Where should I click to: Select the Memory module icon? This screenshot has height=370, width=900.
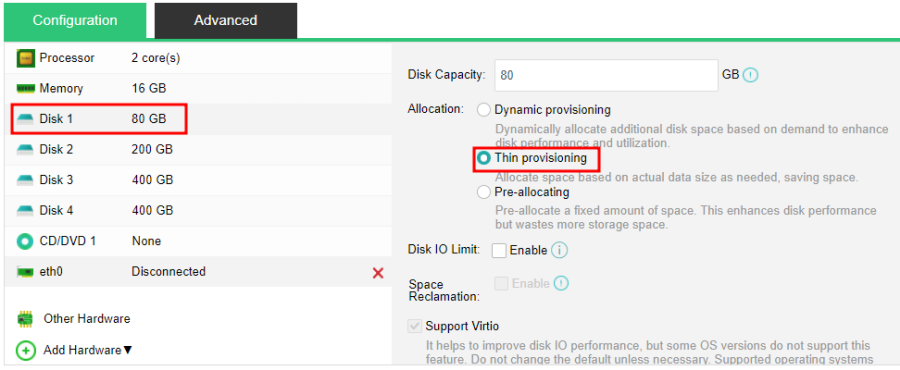pos(25,88)
